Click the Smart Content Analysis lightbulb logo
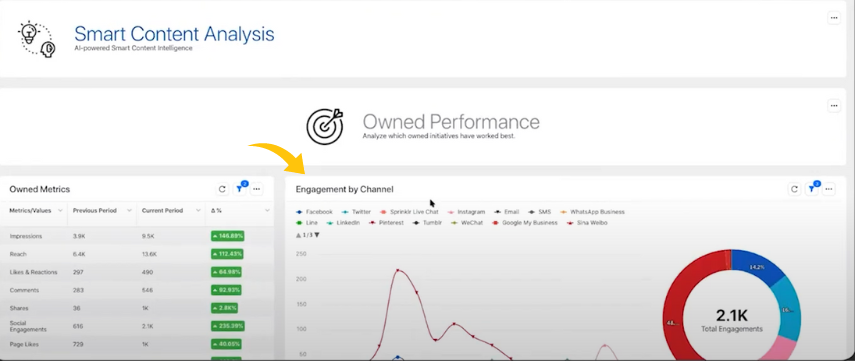The image size is (855, 361). coord(37,39)
